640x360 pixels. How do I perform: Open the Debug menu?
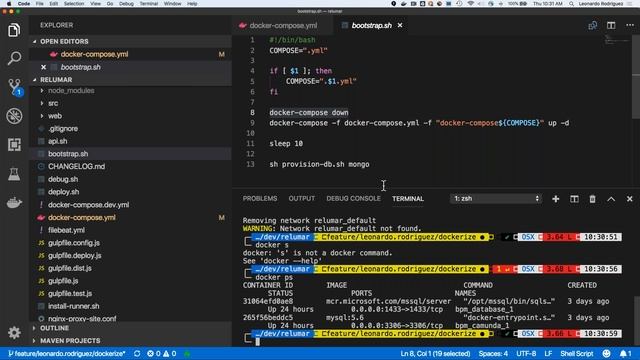pos(126,4)
